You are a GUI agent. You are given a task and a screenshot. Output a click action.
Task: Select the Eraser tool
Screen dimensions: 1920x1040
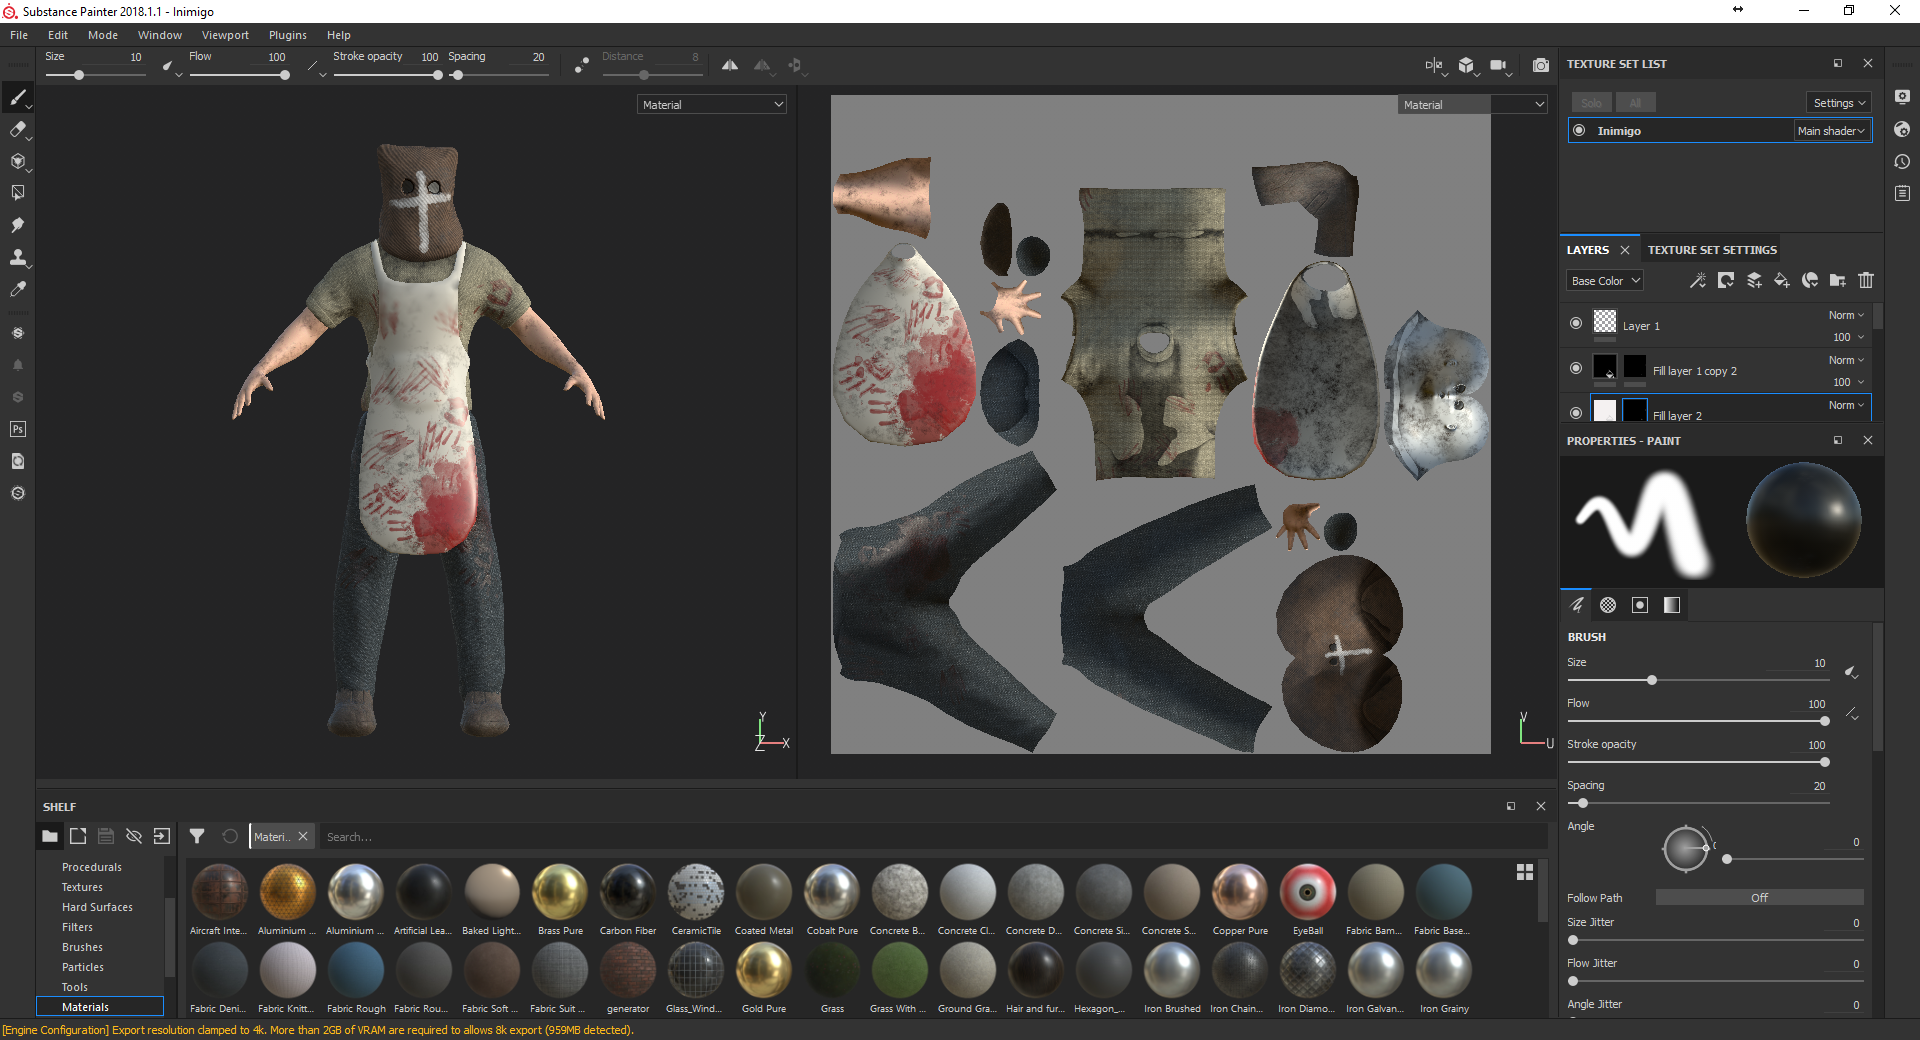[x=18, y=129]
